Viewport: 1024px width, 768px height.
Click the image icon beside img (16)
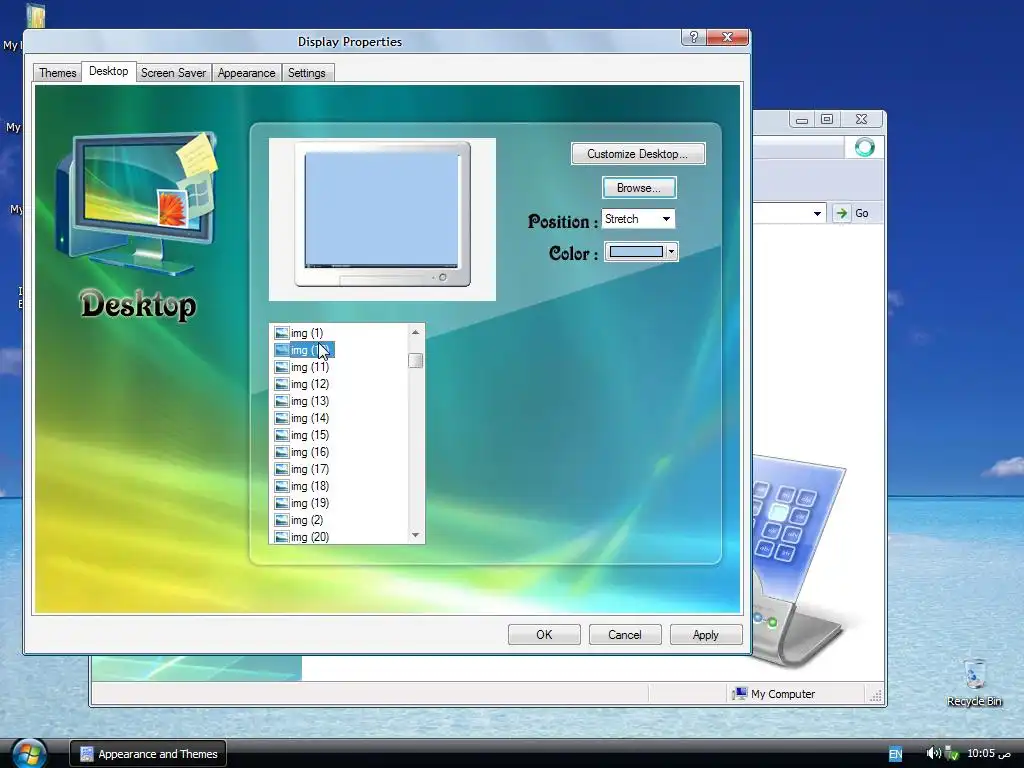281,452
